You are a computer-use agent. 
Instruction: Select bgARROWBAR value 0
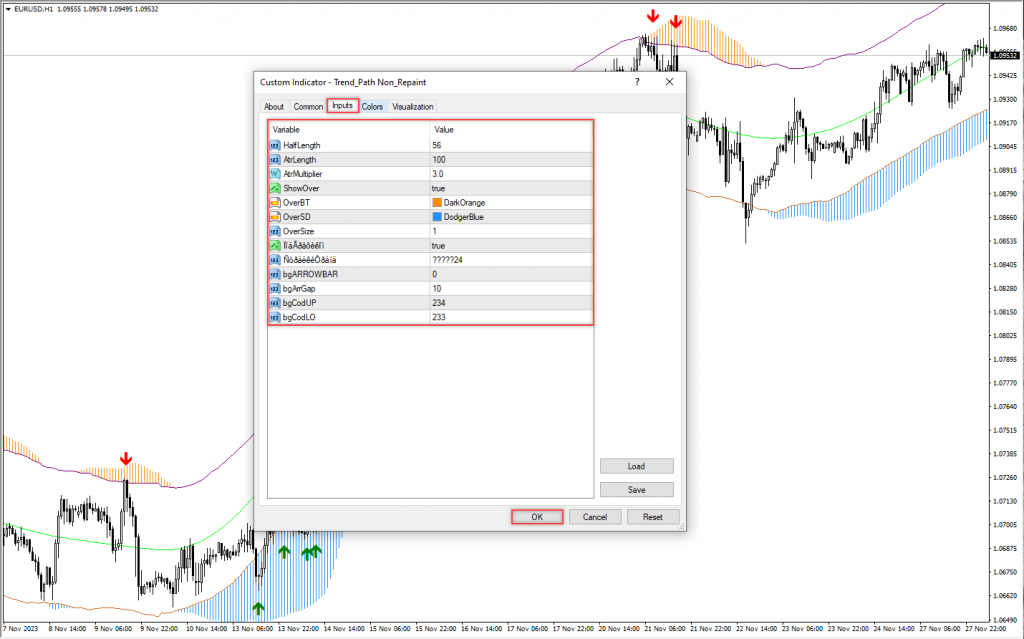pos(511,274)
